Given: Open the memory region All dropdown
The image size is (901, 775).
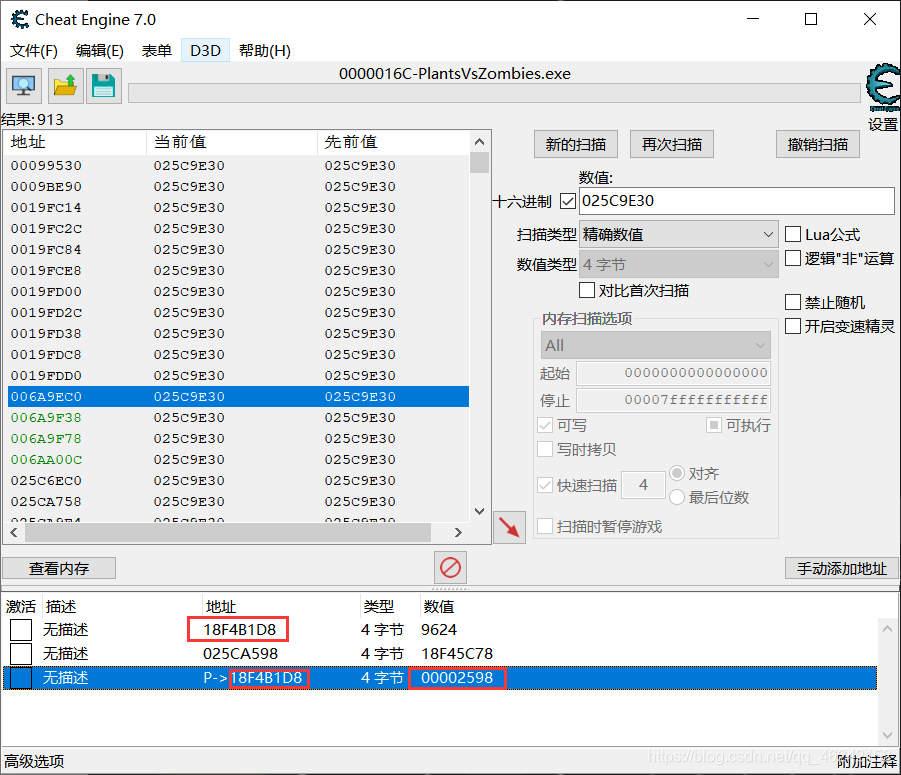Looking at the screenshot, I should pyautogui.click(x=655, y=345).
